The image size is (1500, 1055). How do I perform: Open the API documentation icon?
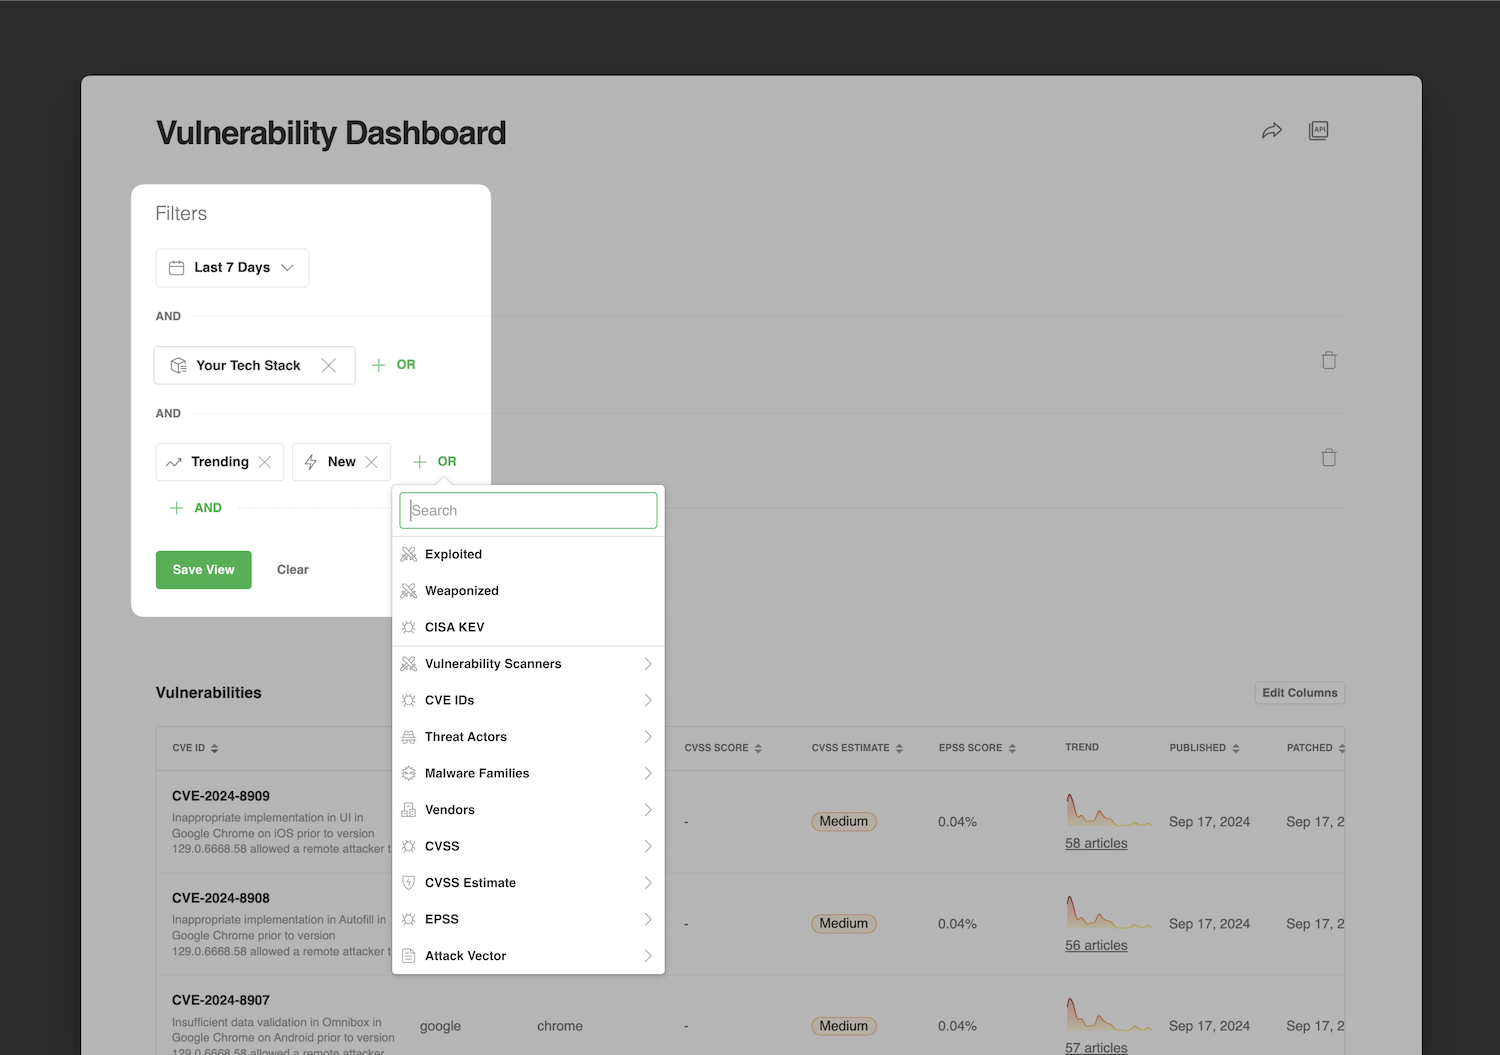click(1318, 129)
